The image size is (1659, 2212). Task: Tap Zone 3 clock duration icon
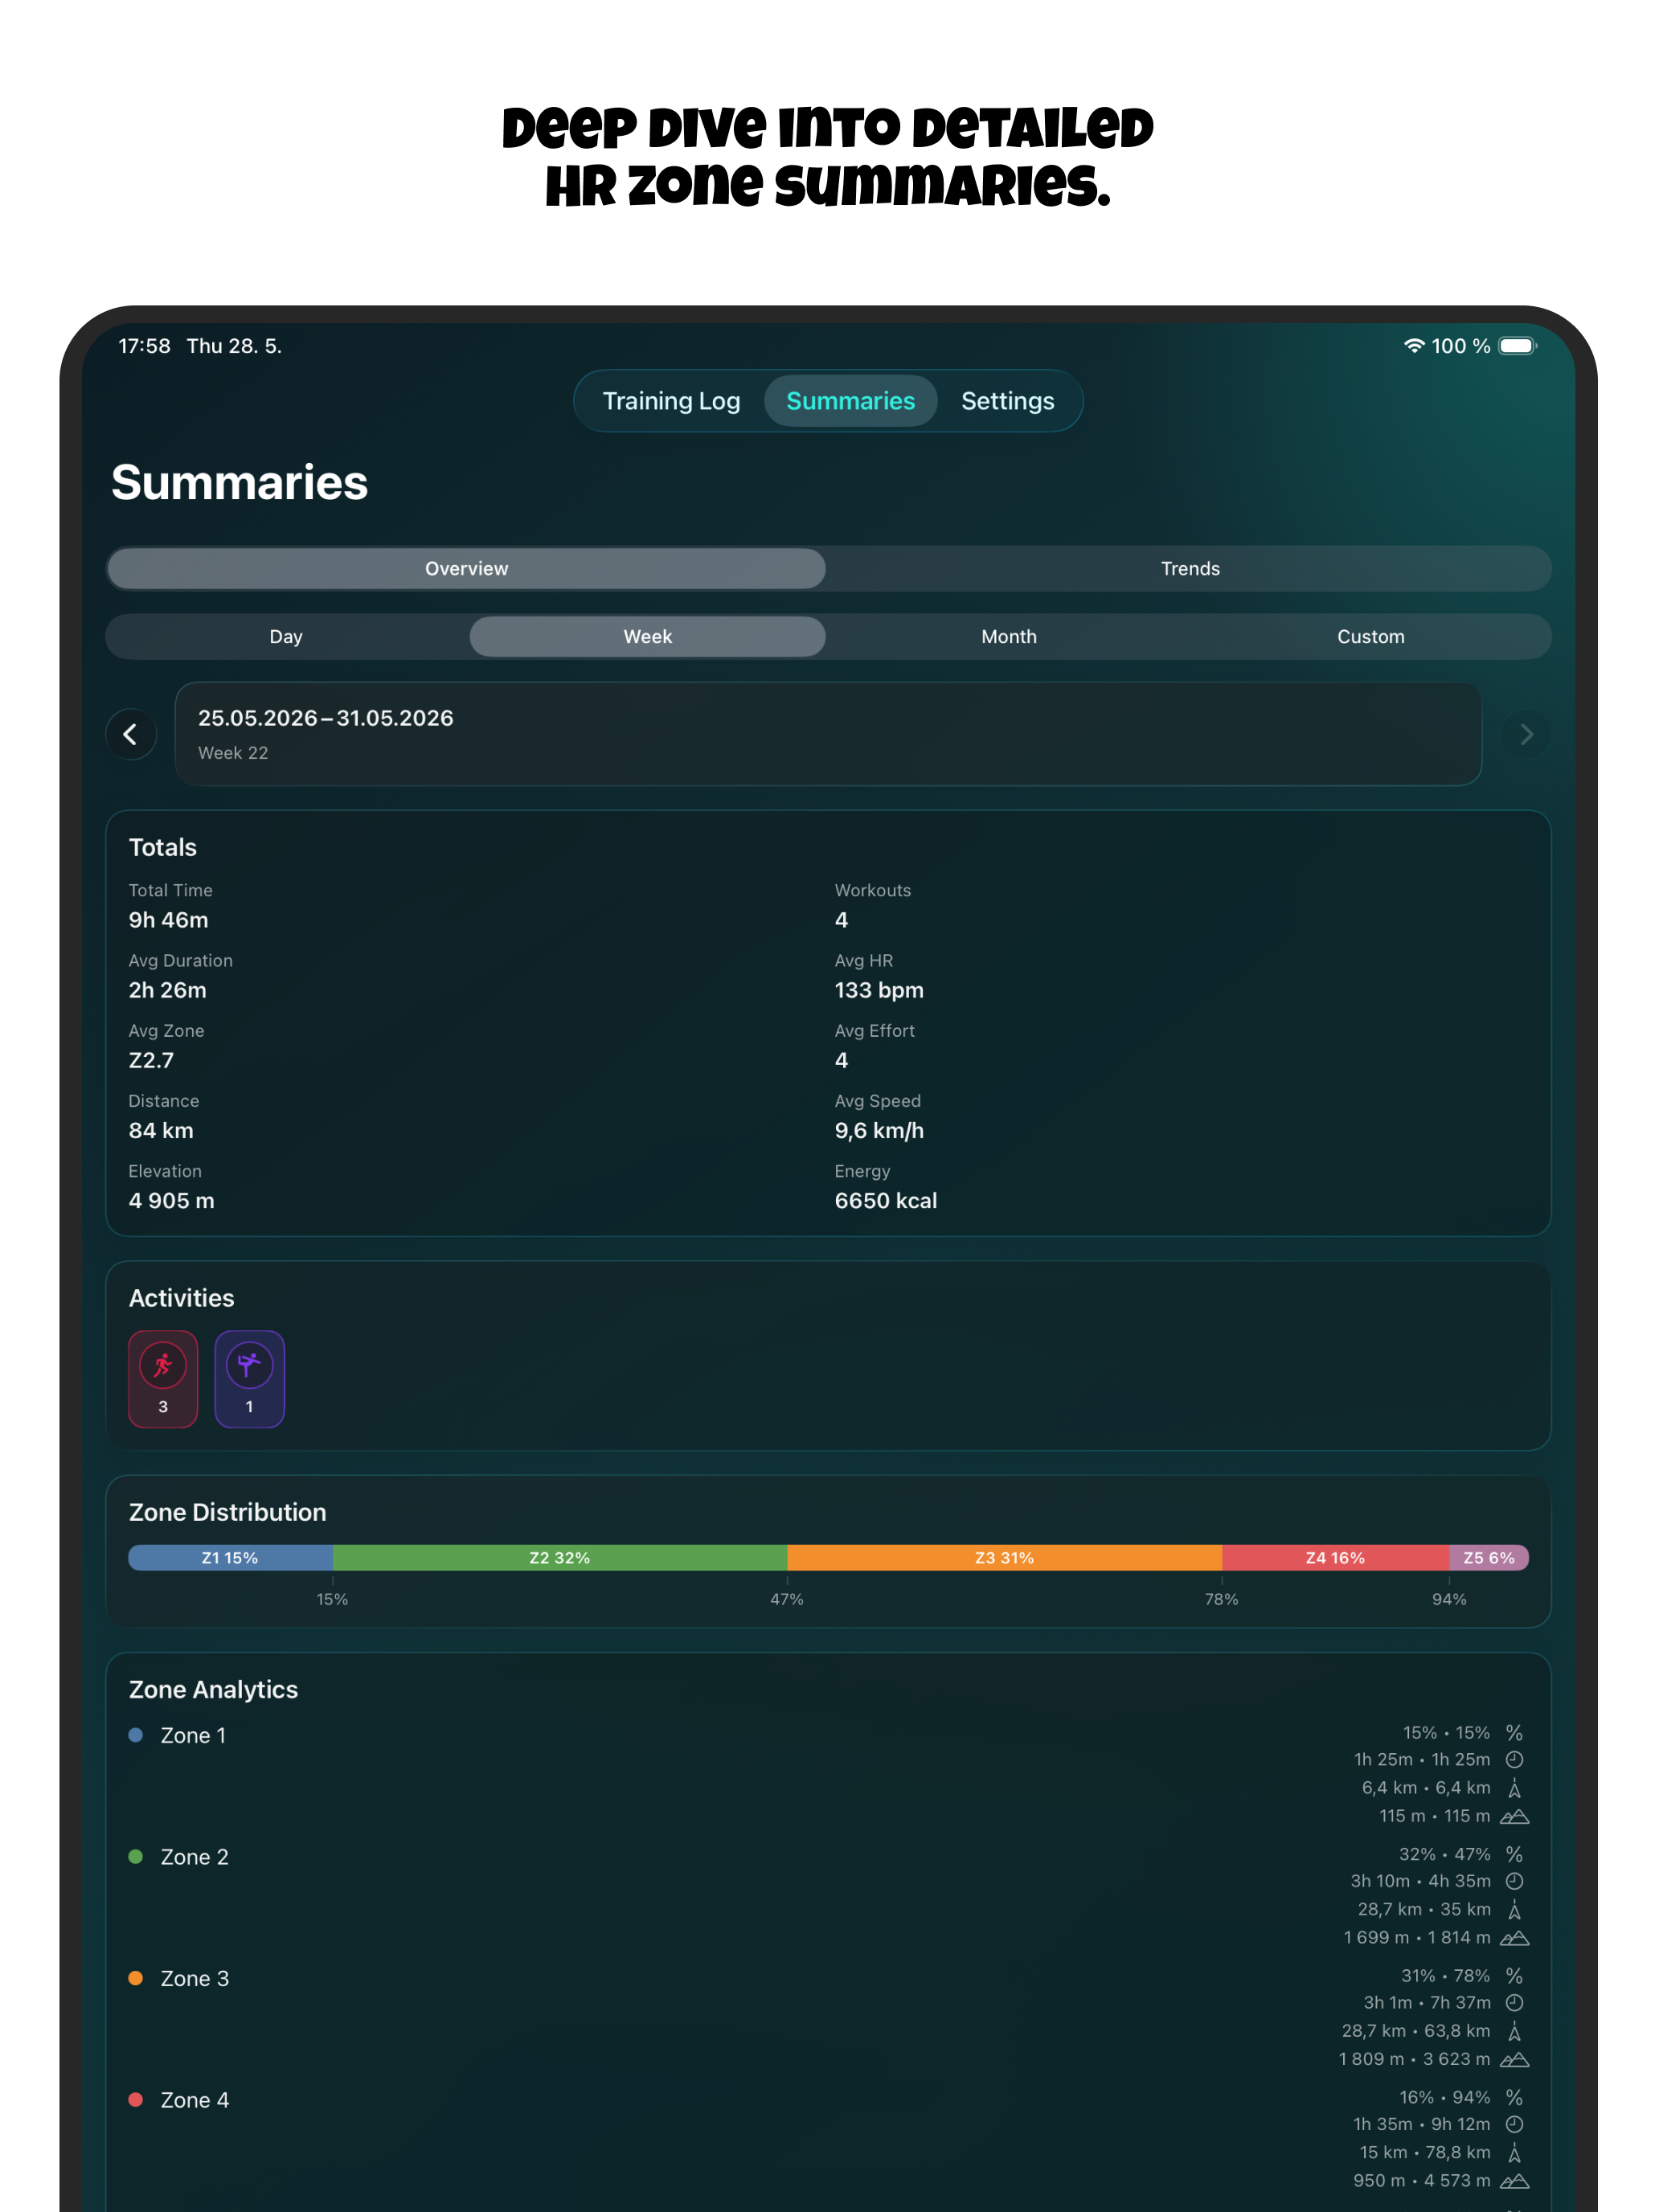click(x=1514, y=2003)
